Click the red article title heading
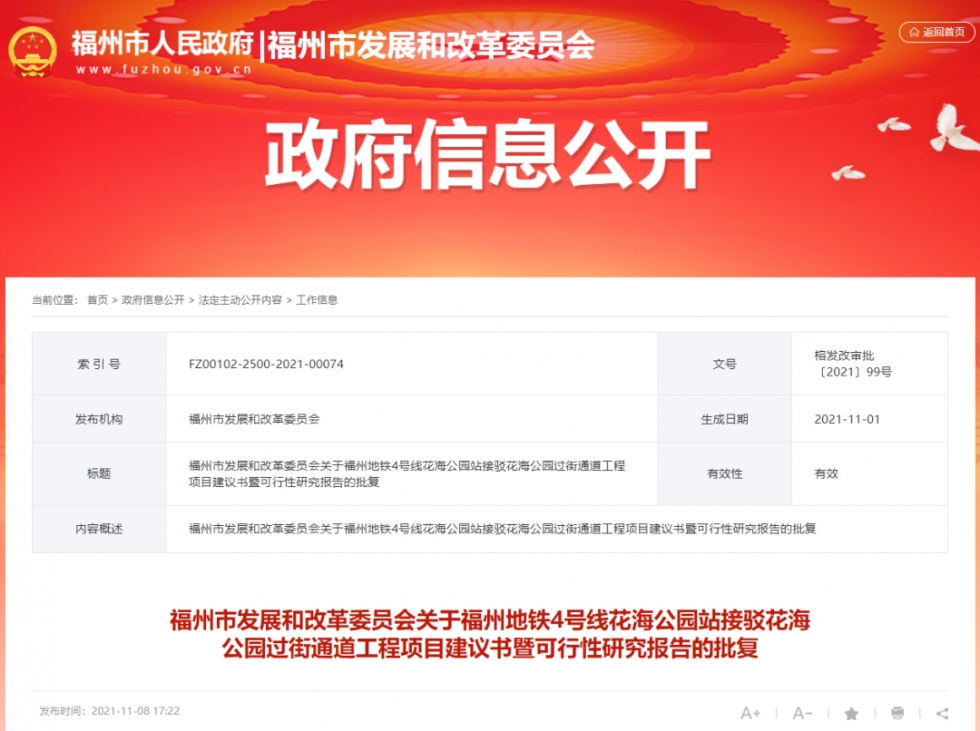 click(x=490, y=634)
